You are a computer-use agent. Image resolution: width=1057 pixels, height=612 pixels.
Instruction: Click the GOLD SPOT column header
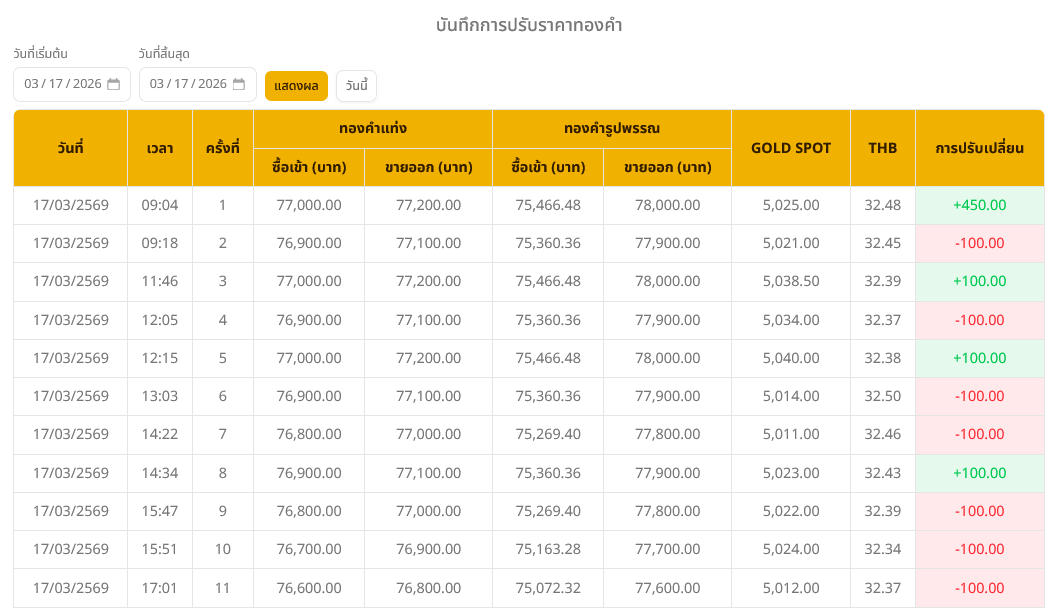coord(791,148)
